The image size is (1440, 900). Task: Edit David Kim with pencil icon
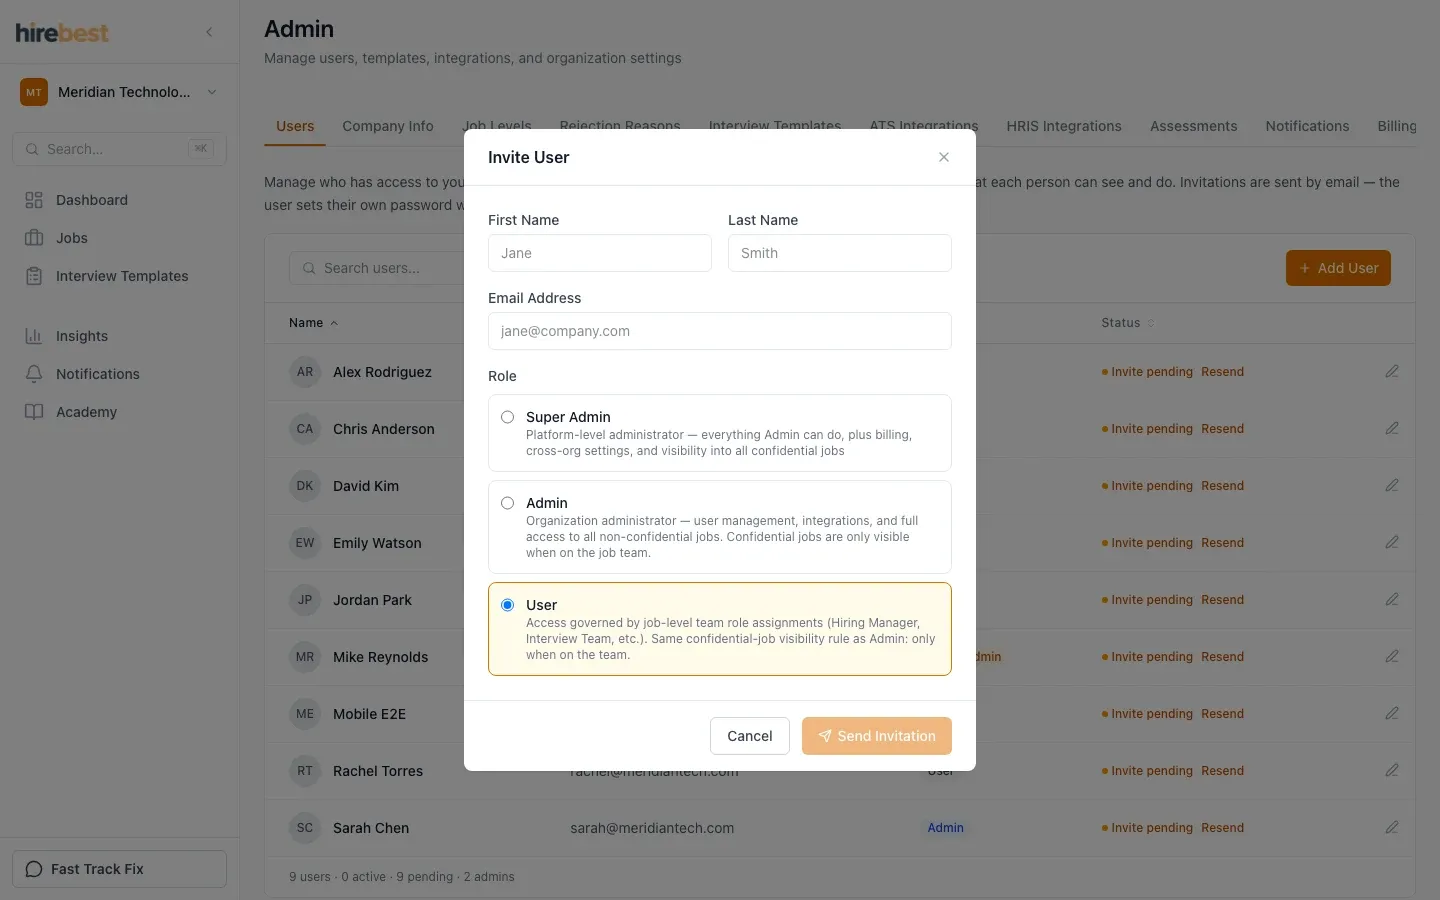(x=1391, y=485)
